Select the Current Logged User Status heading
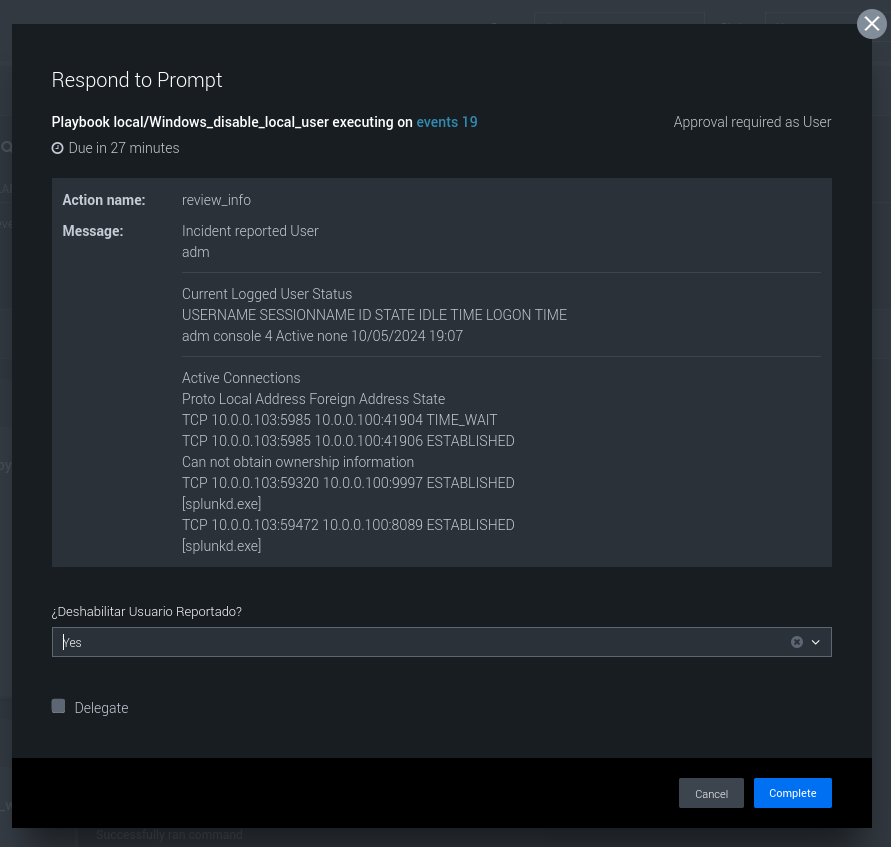 tap(267, 294)
